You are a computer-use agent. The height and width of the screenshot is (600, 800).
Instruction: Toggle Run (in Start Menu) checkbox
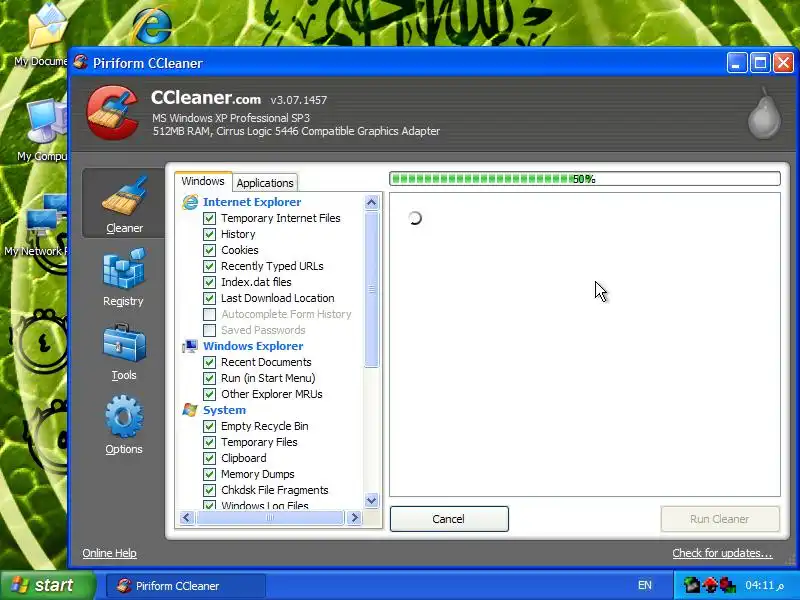[x=209, y=378]
